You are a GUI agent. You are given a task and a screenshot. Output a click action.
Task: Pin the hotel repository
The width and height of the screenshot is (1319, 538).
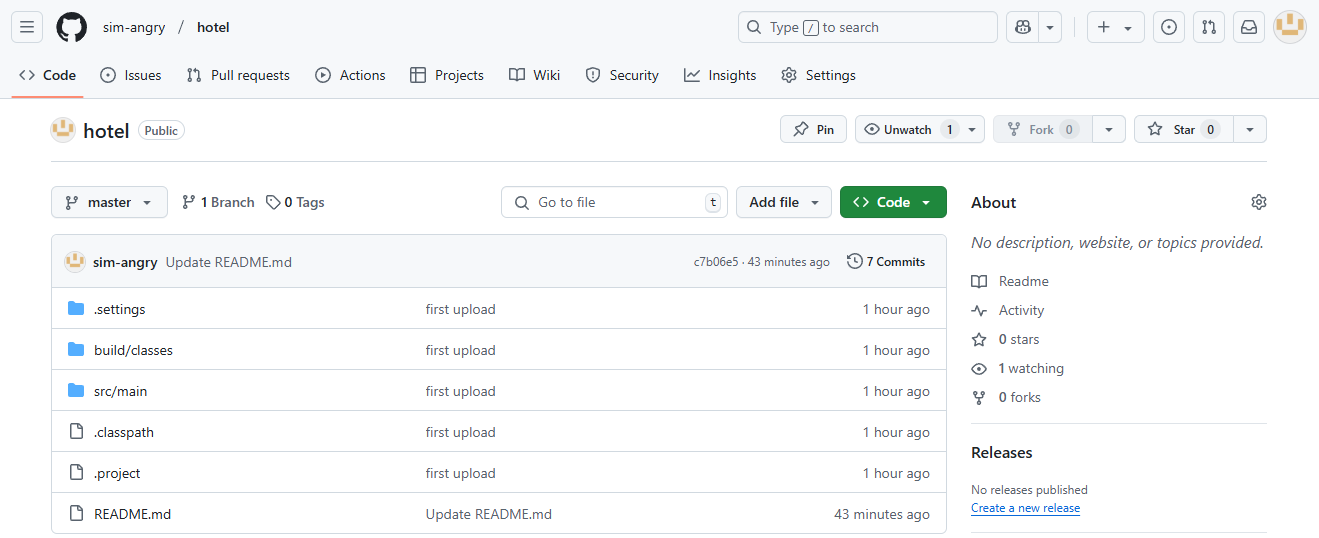pyautogui.click(x=813, y=129)
